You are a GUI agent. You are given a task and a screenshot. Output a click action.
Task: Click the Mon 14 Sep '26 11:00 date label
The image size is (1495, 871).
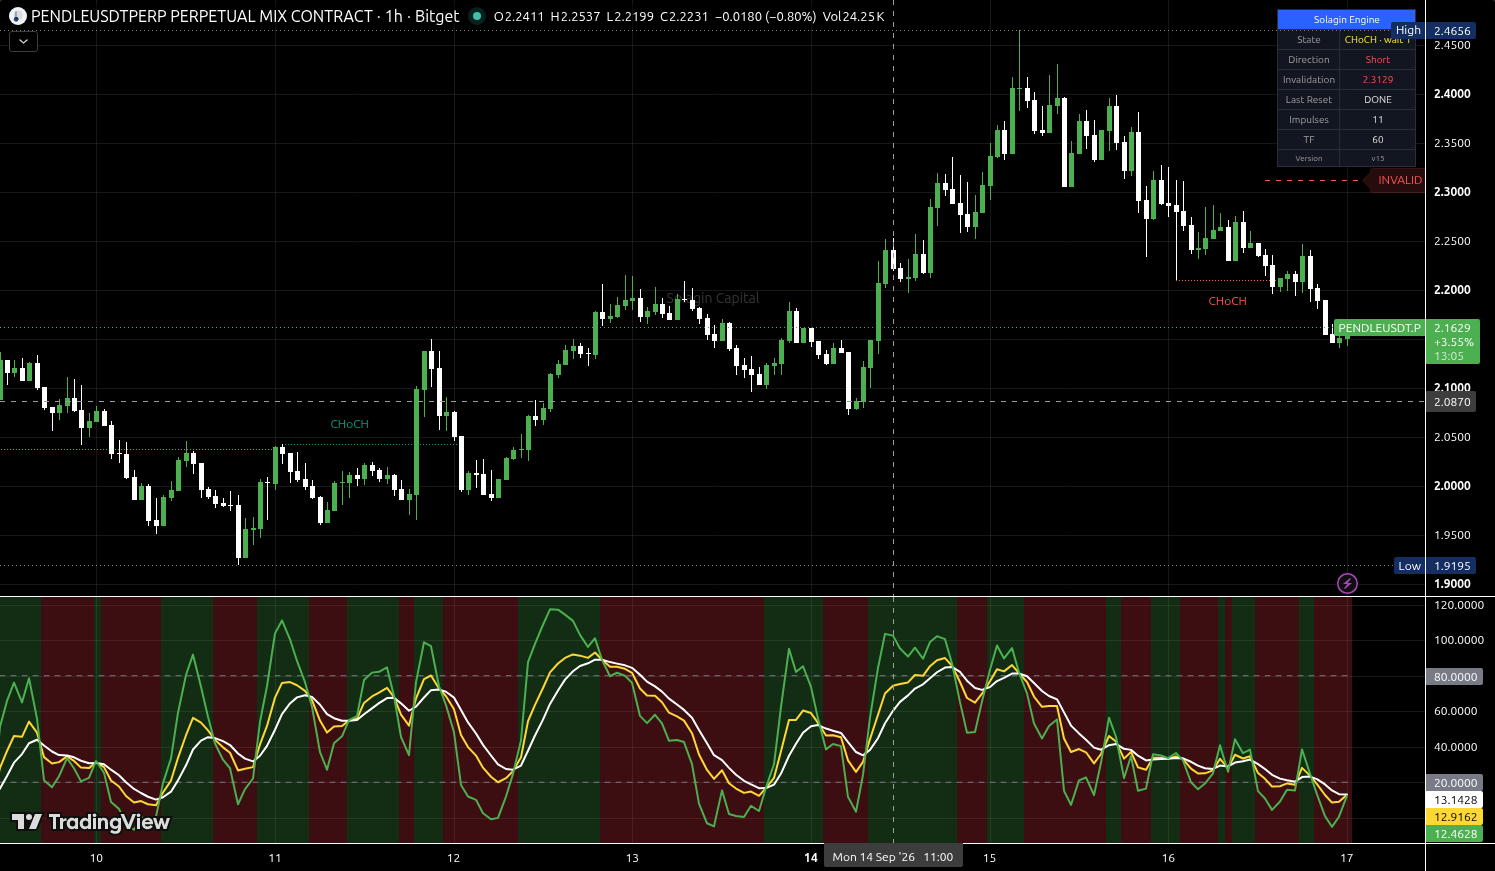[x=893, y=857]
